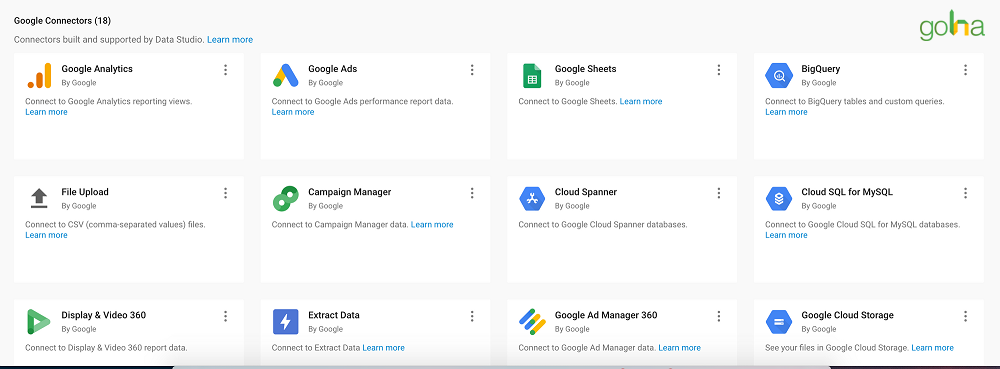
Task: Open Learn more link in Google Ads card
Action: [293, 112]
